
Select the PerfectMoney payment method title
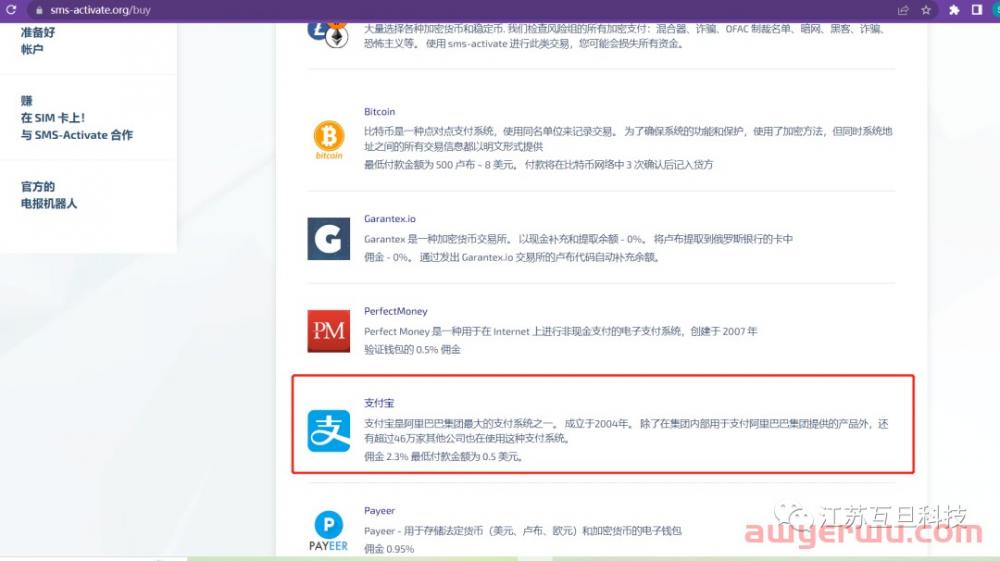coord(395,311)
